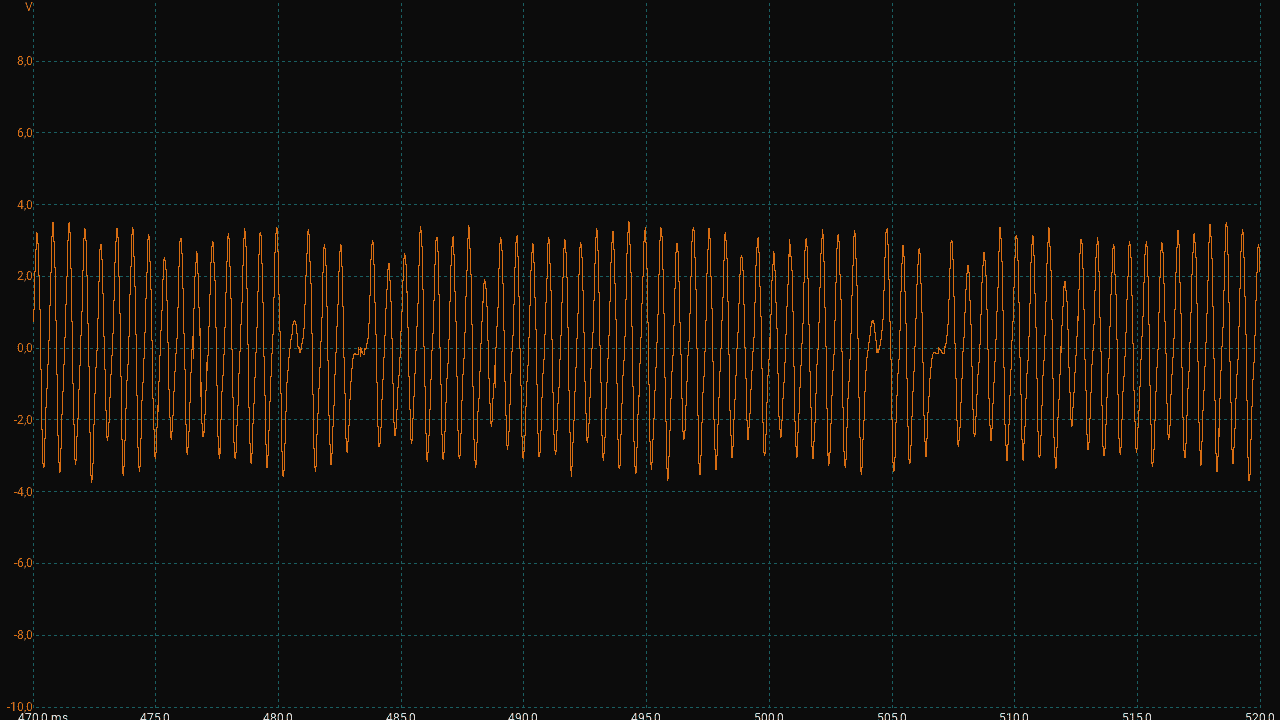This screenshot has width=1280, height=720.
Task: Select the 510.0 time axis label
Action: (x=1014, y=716)
